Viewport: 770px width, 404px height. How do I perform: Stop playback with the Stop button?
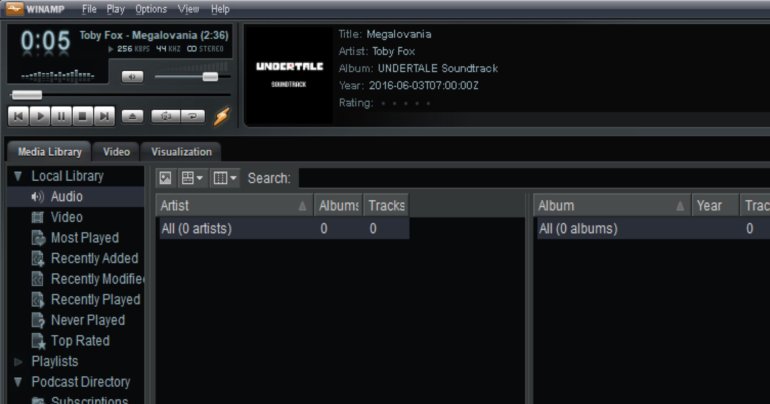(83, 116)
